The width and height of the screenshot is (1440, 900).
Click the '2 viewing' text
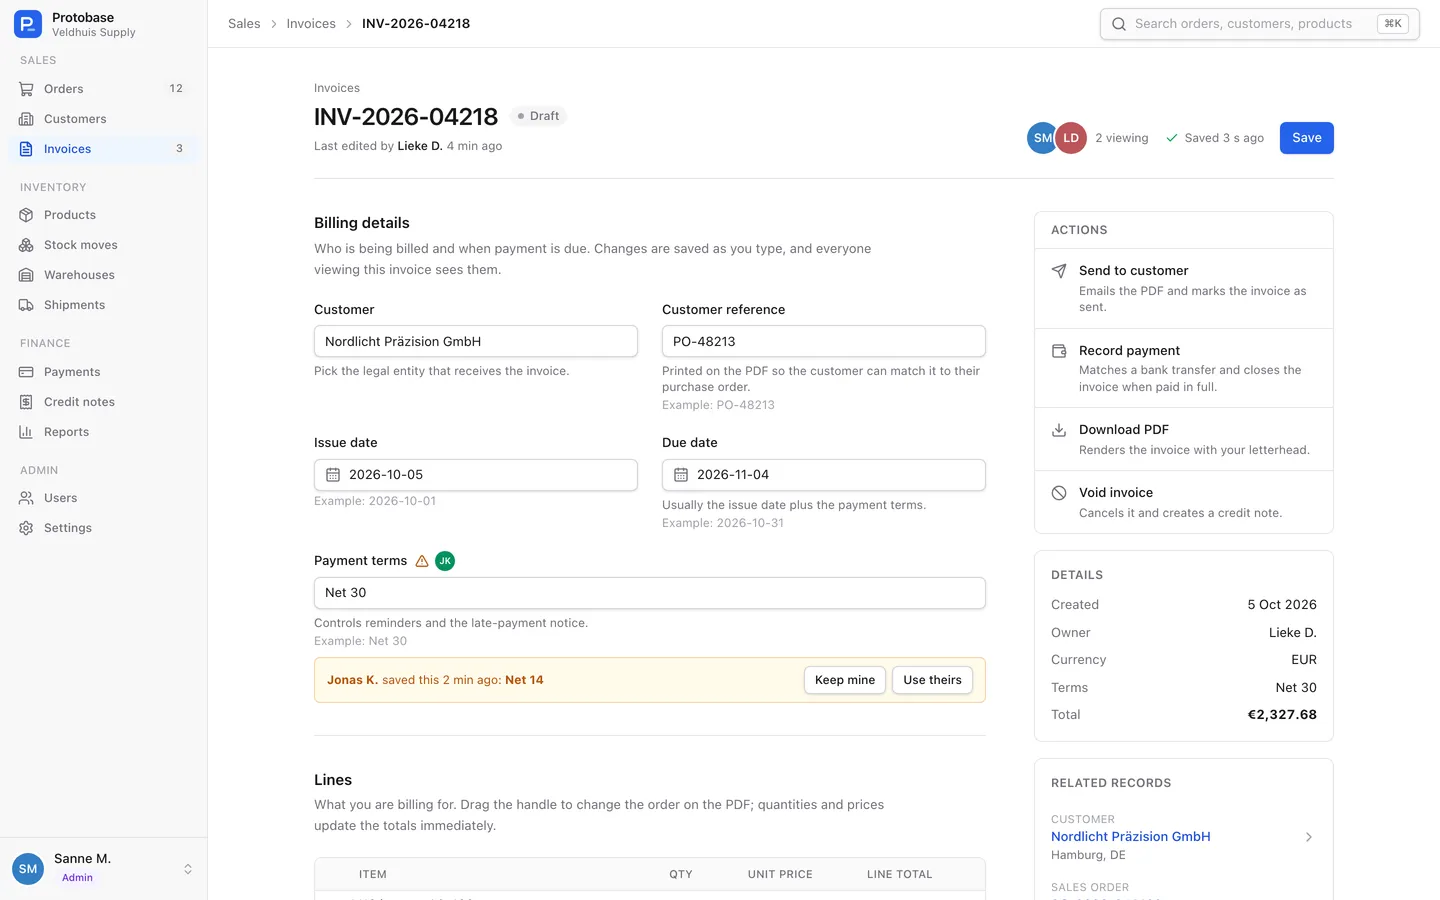(1122, 138)
